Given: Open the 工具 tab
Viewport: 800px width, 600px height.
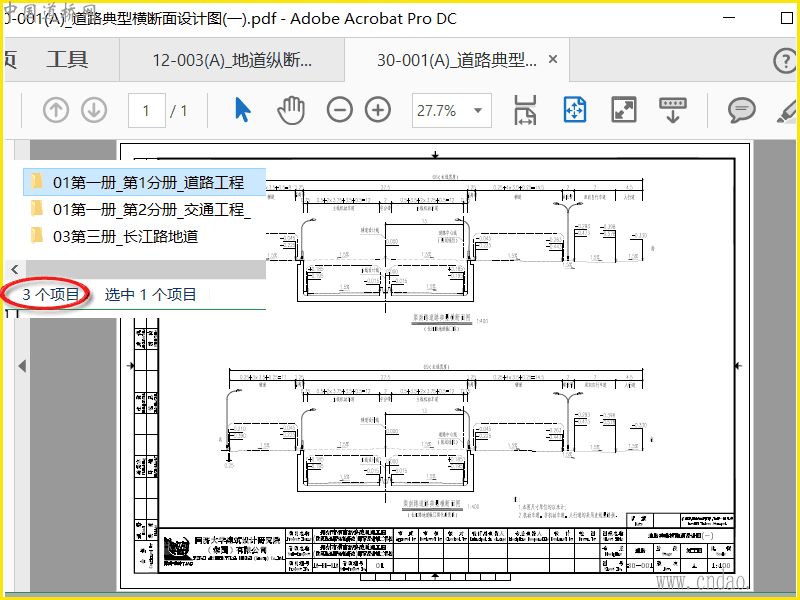Looking at the screenshot, I should 67,60.
